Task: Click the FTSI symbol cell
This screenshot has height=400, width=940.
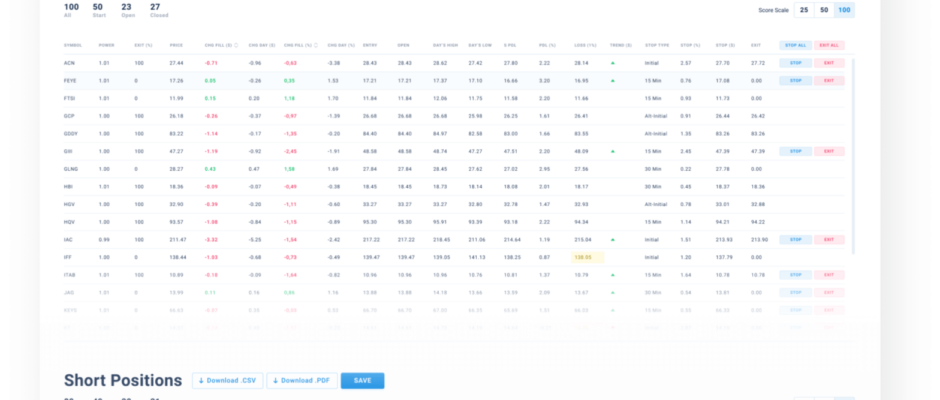Action: tap(69, 98)
